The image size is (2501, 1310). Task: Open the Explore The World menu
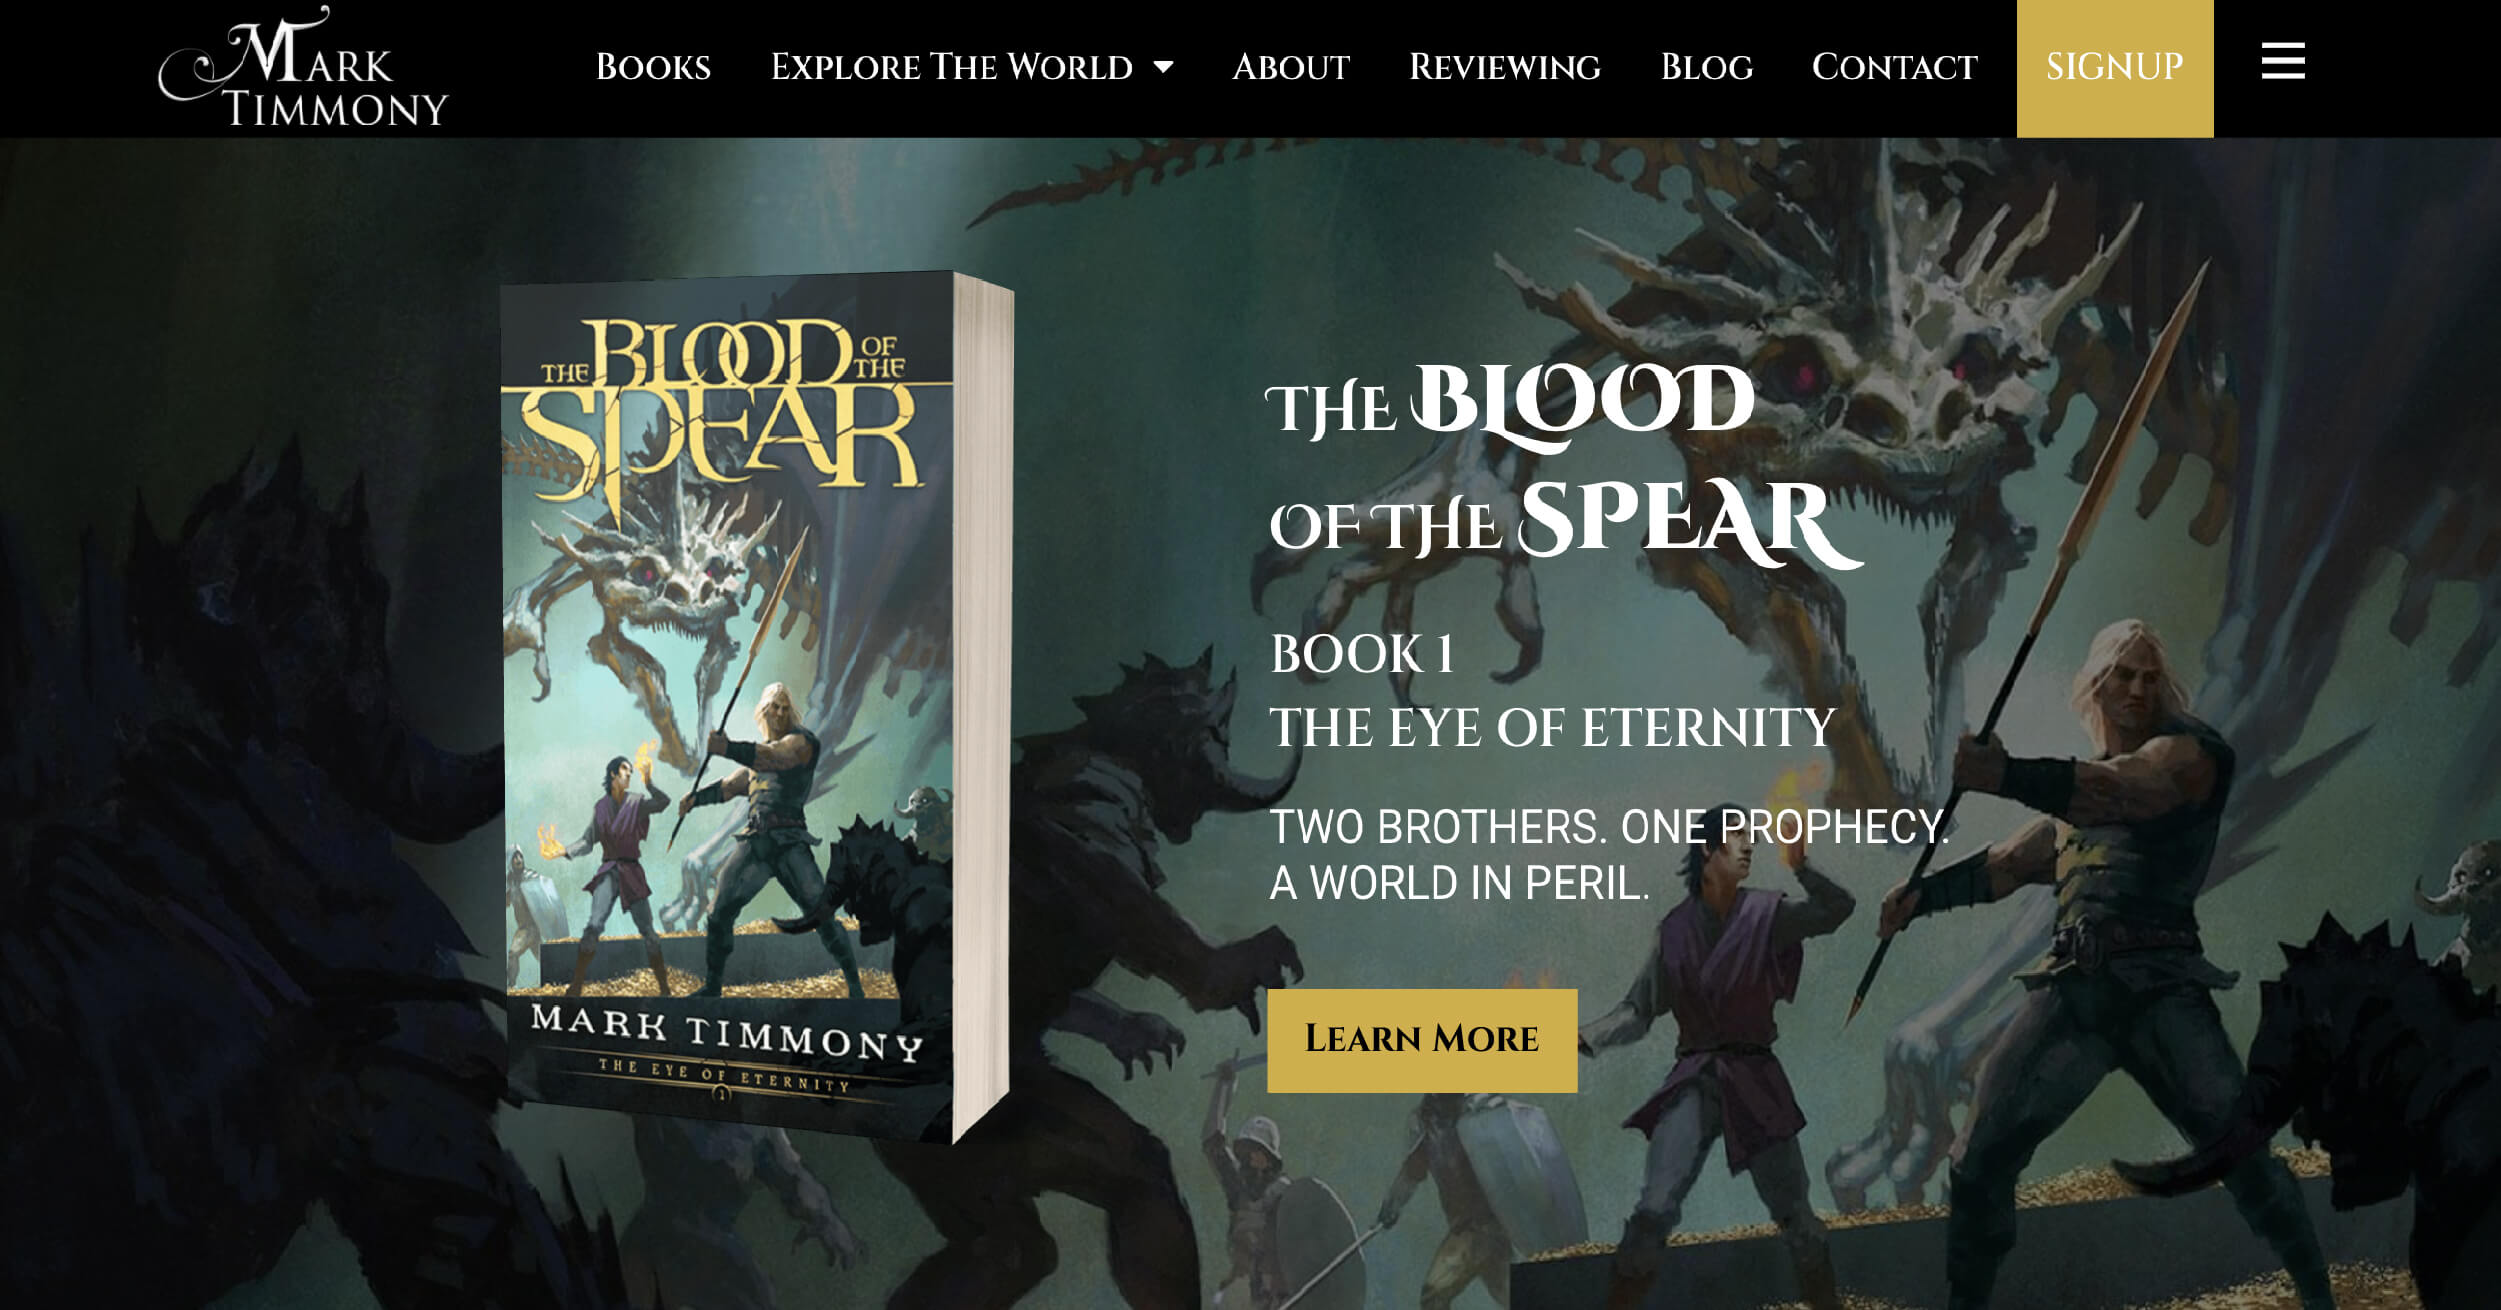click(951, 67)
